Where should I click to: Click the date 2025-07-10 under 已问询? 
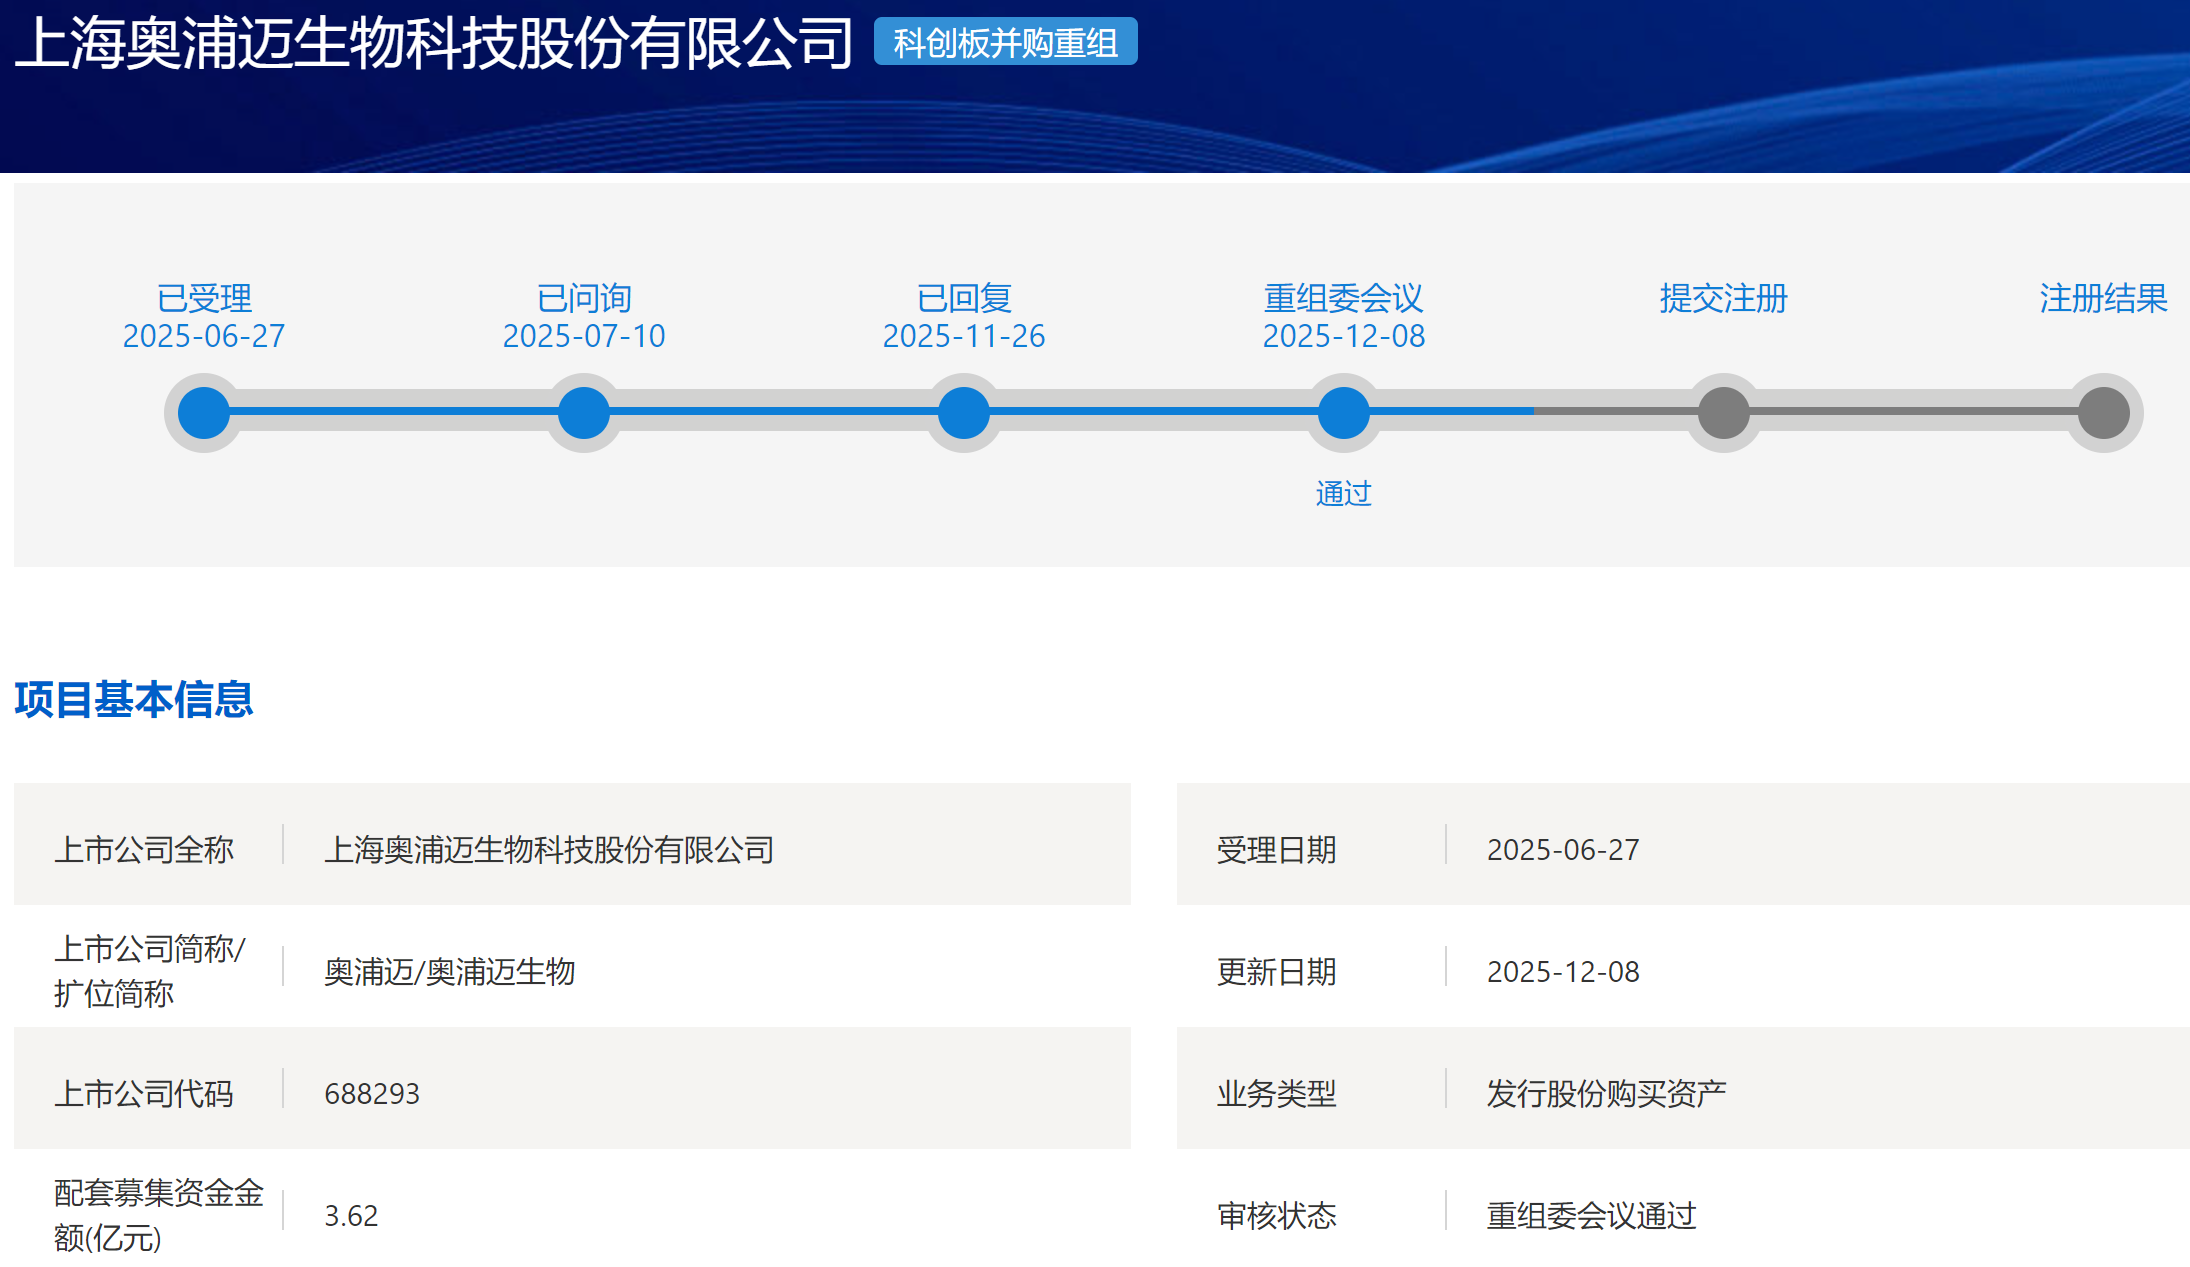point(583,337)
